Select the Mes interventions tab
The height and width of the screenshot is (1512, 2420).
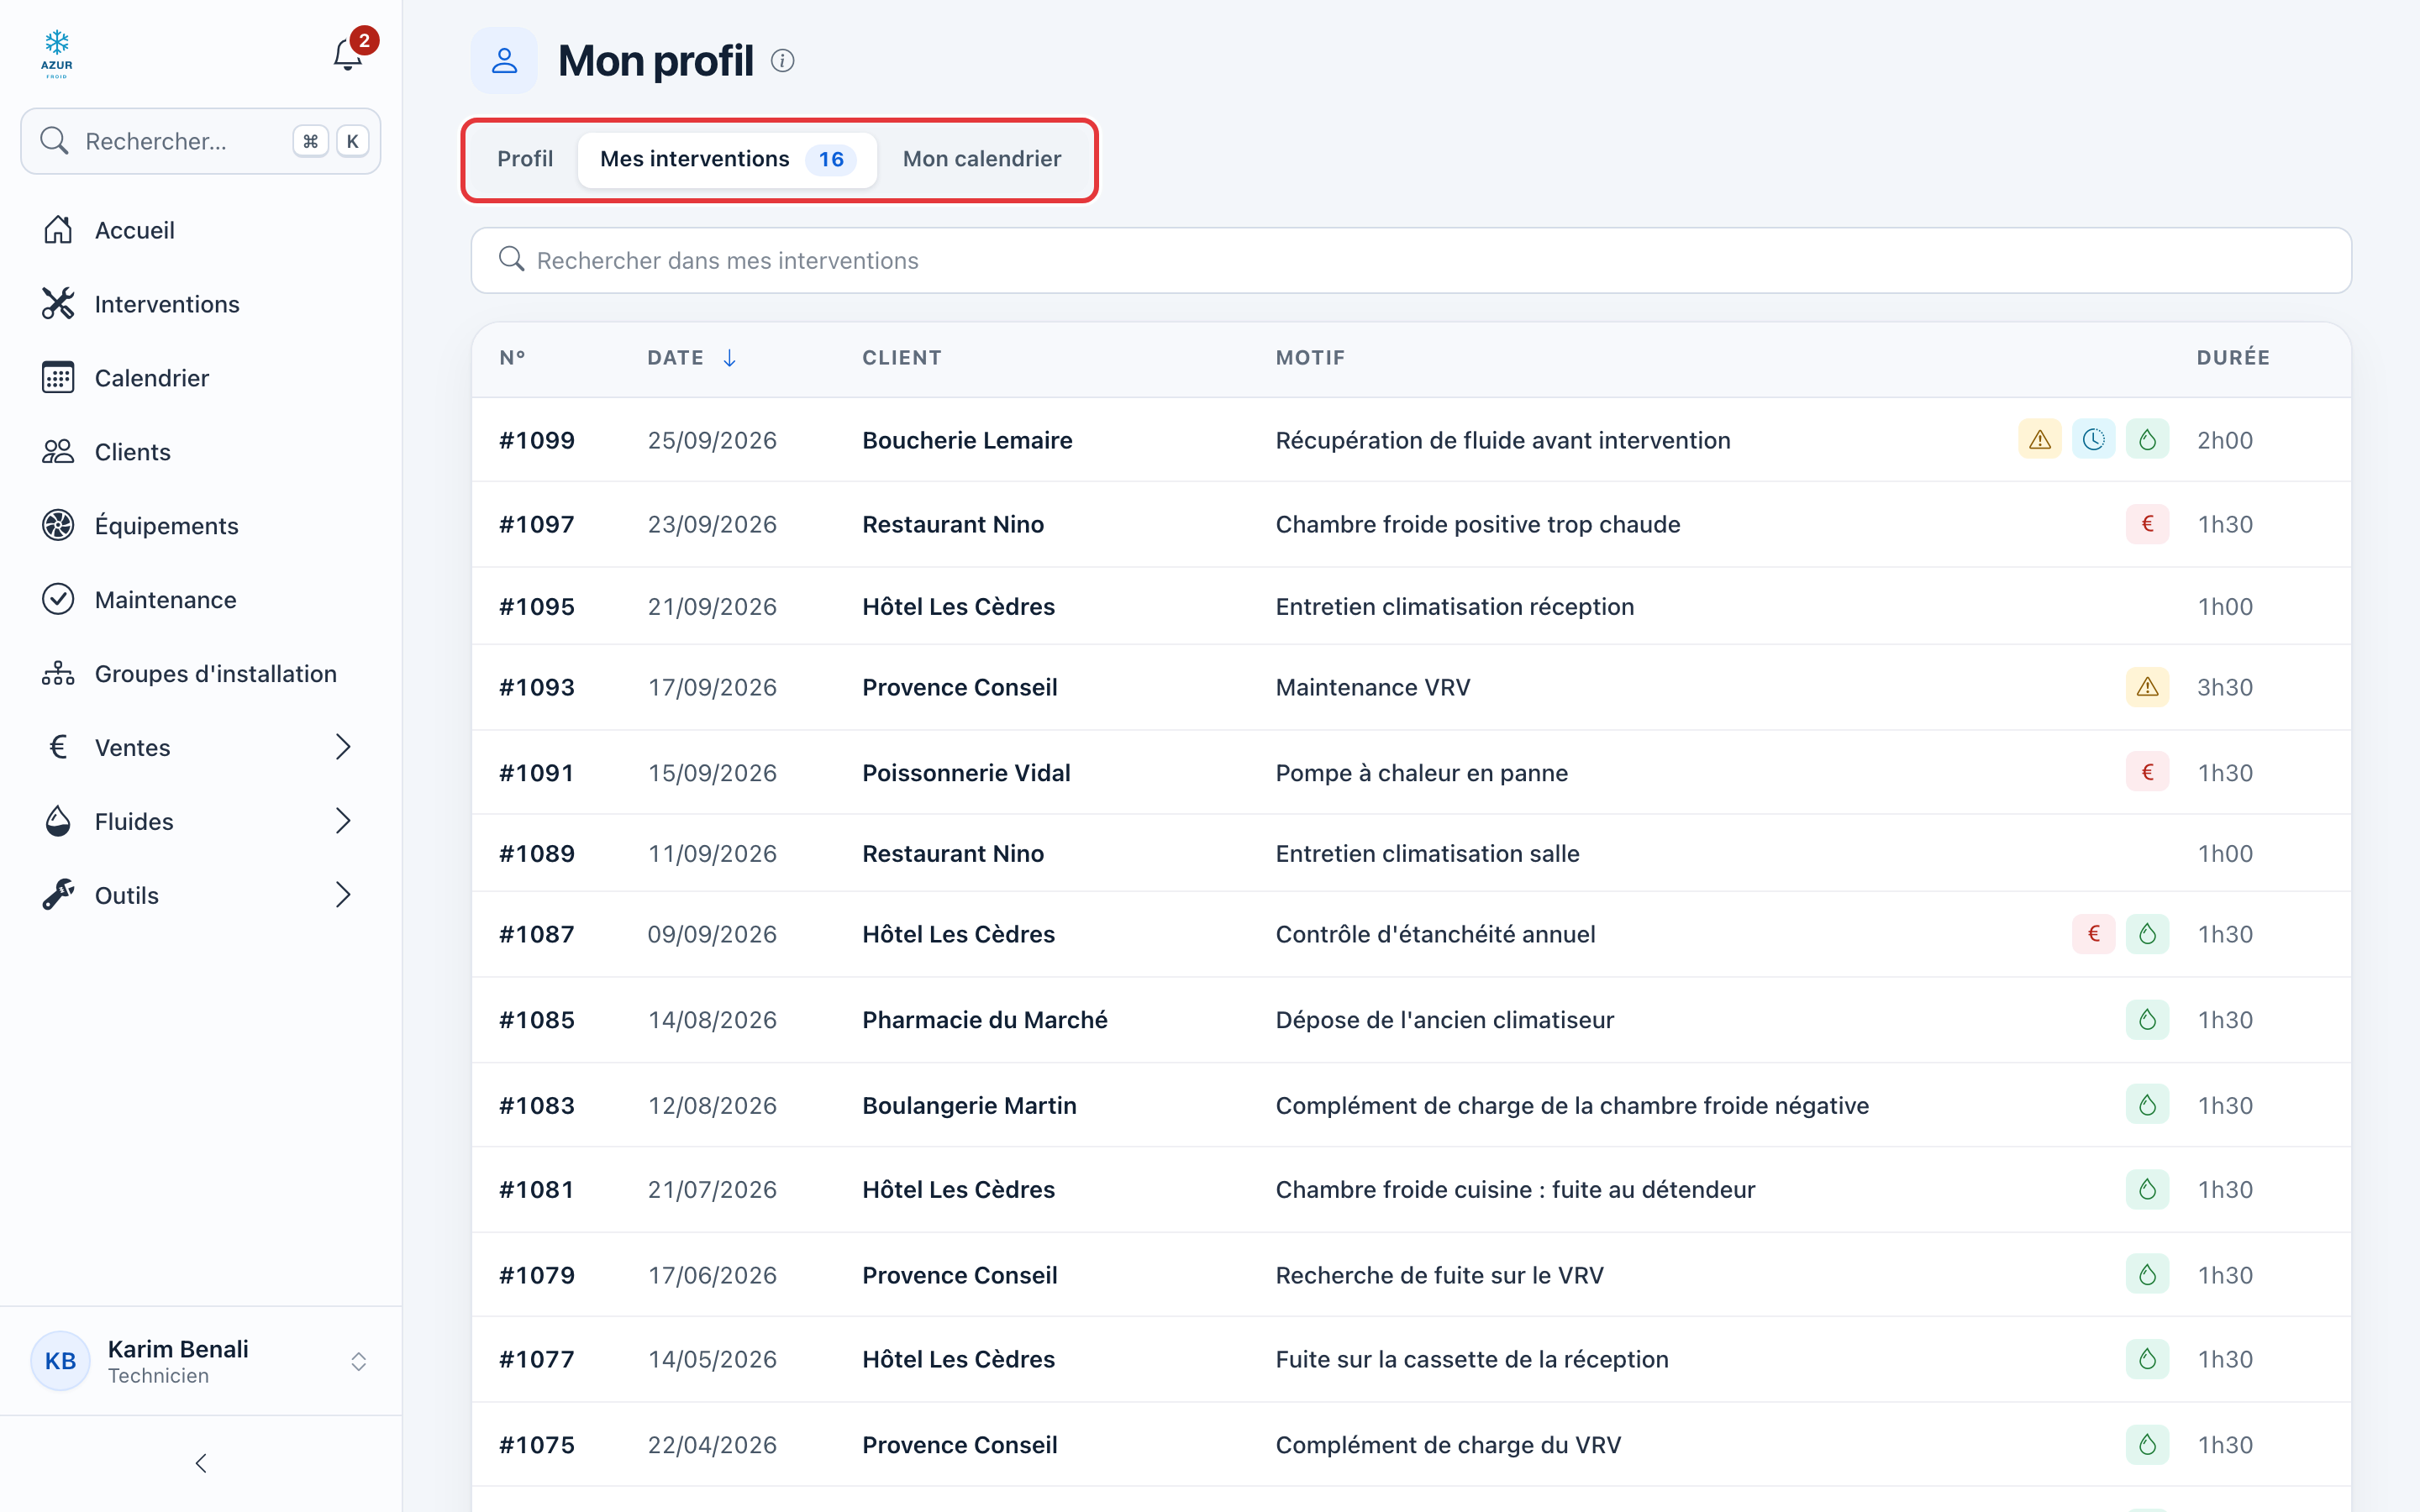pyautogui.click(x=728, y=159)
